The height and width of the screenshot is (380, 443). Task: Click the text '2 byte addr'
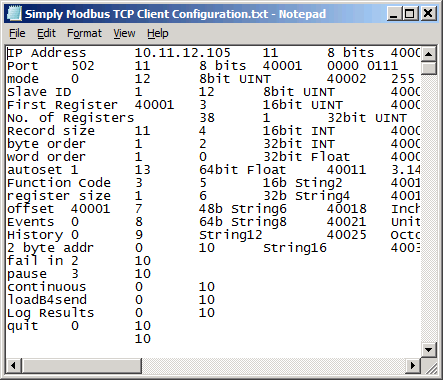[x=50, y=248]
